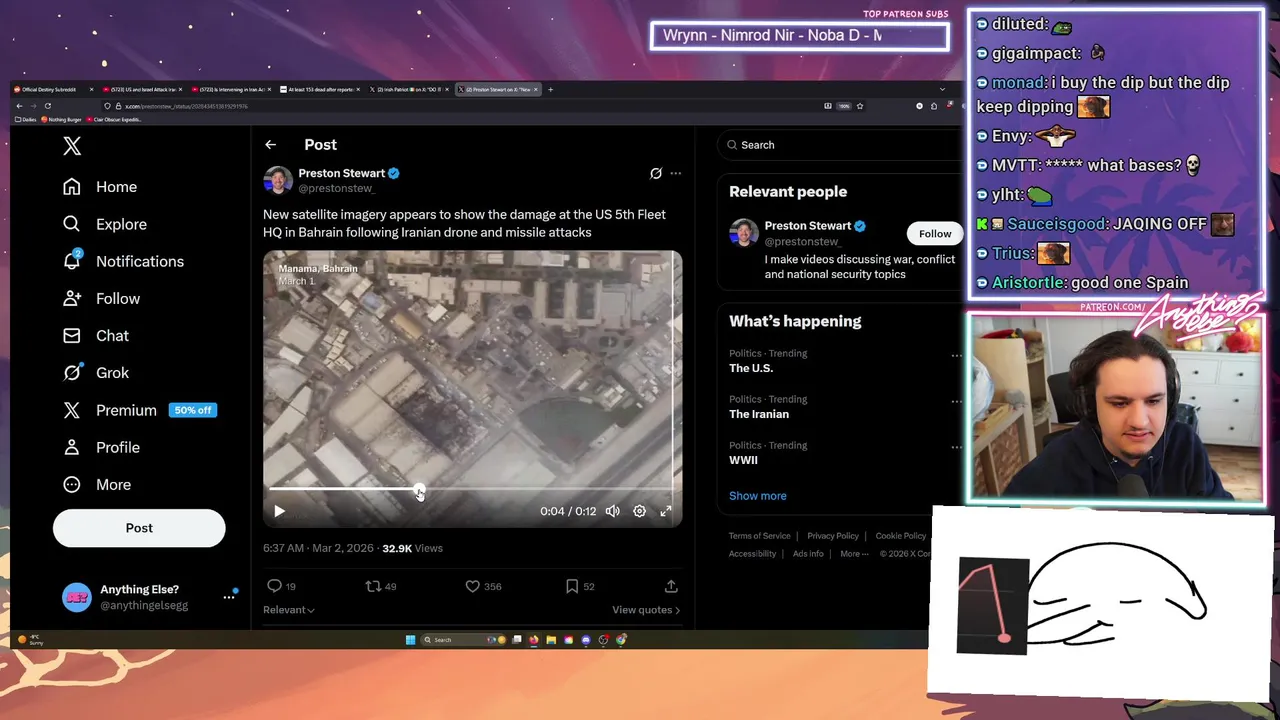This screenshot has width=1280, height=720.
Task: Like the post with the heart icon
Action: pyautogui.click(x=473, y=586)
